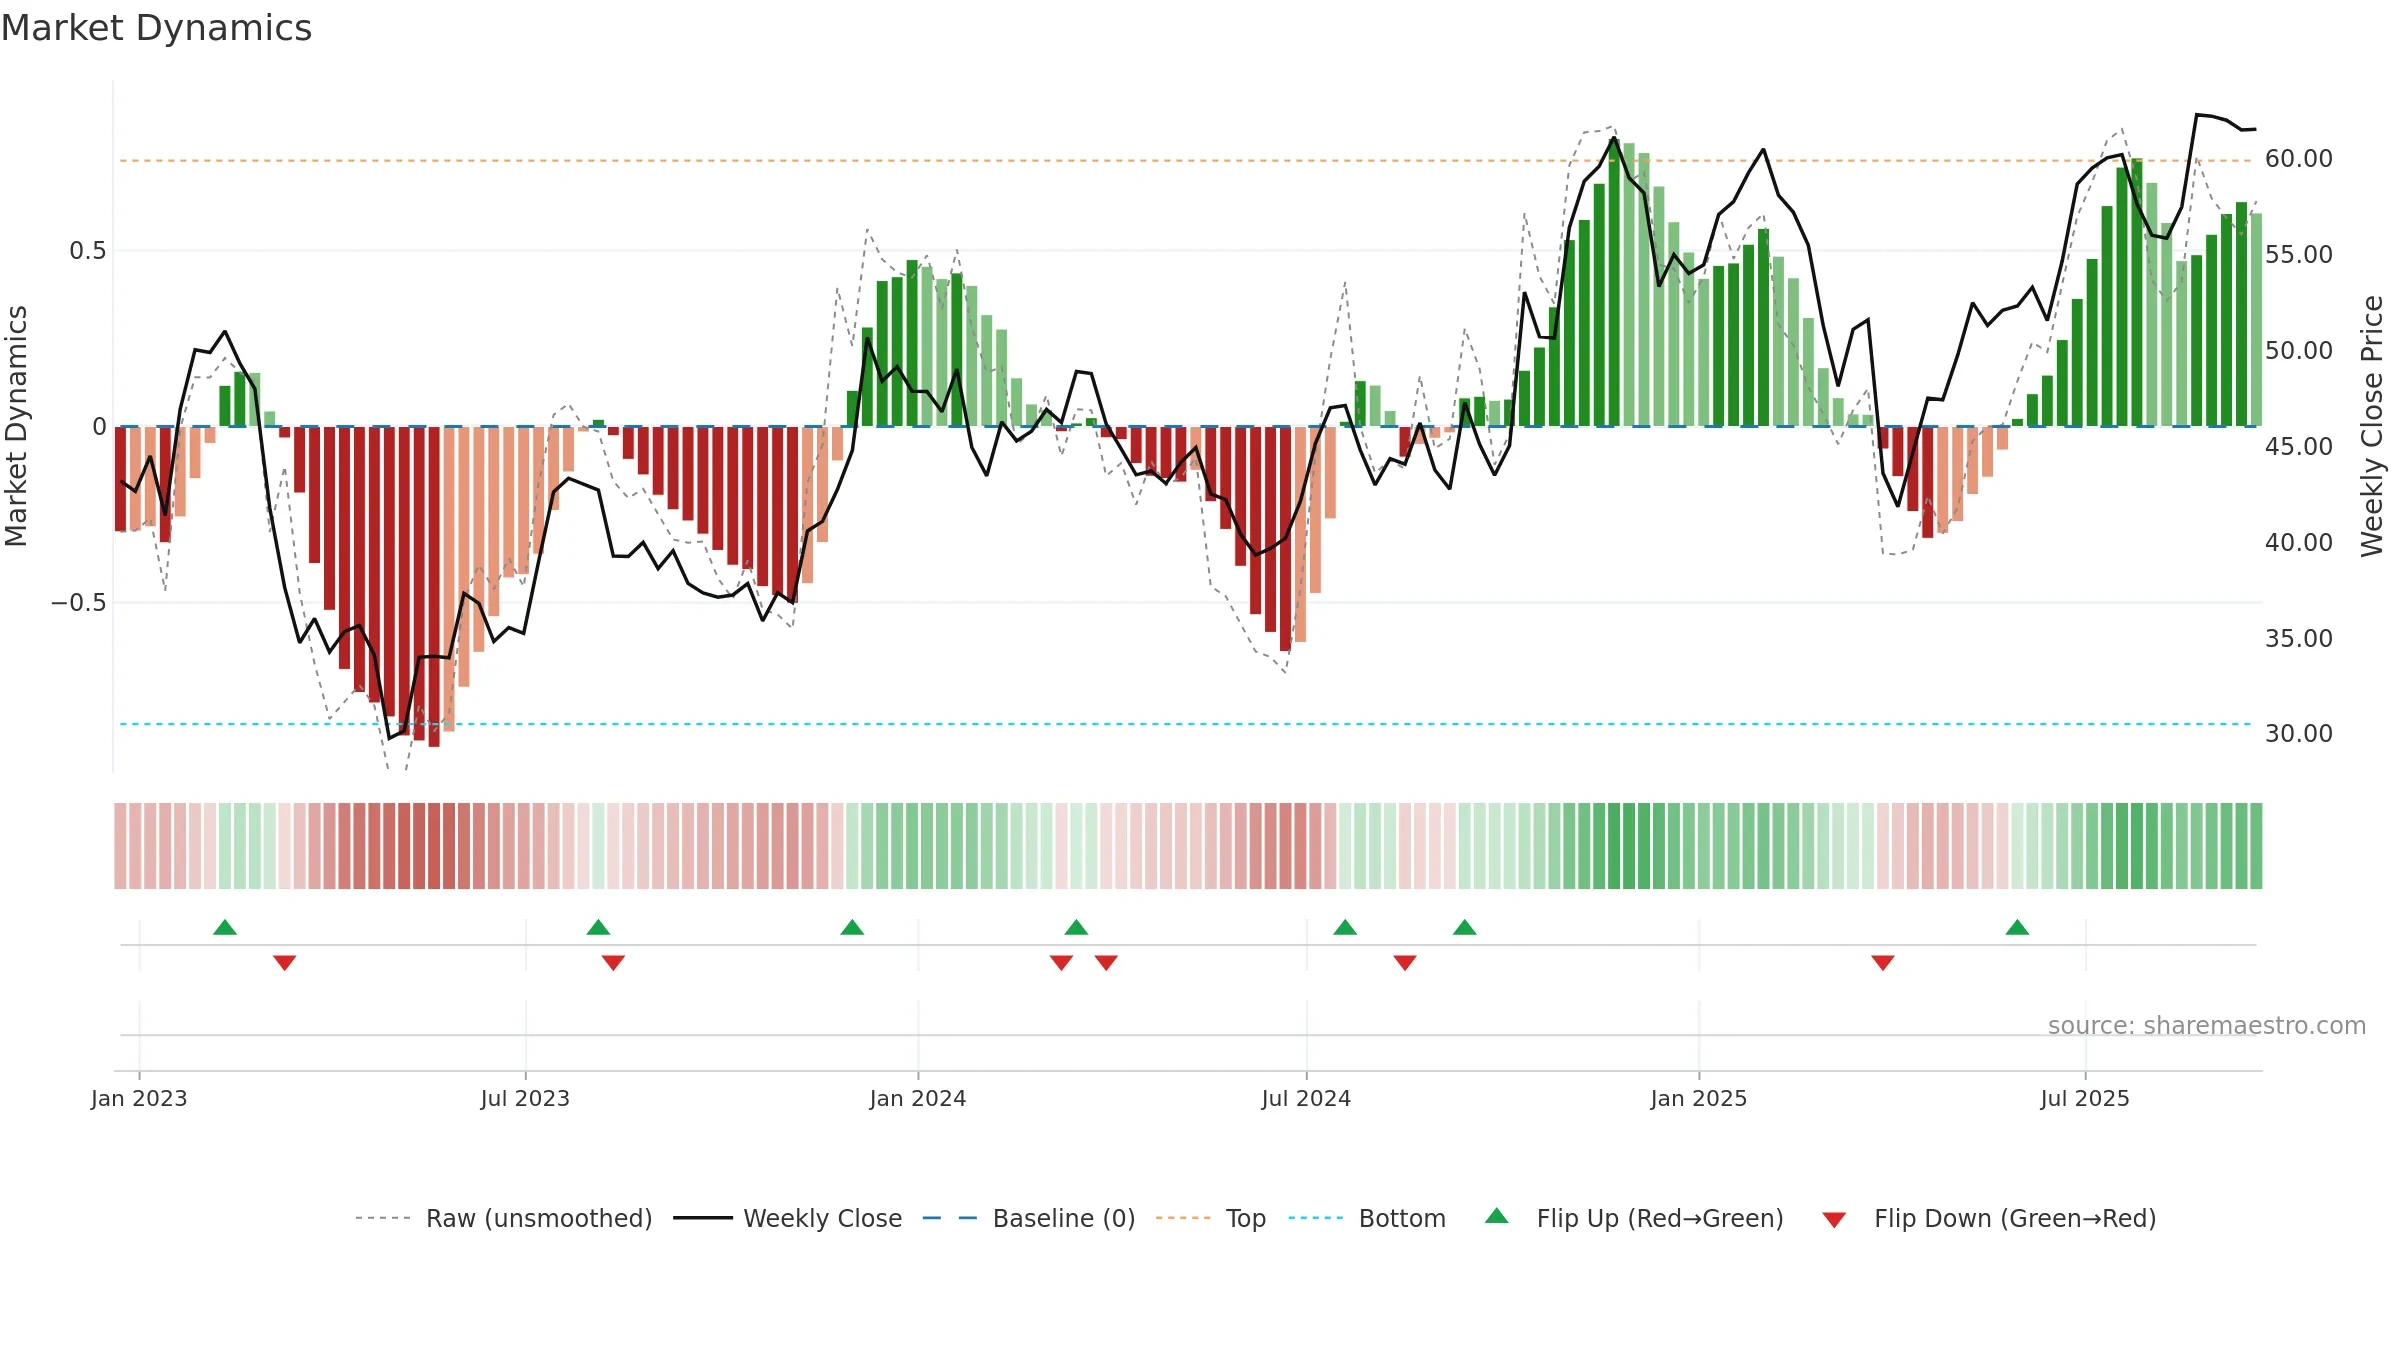2400x1350 pixels.
Task: Click the 45.00 price axis label
Action: click(2299, 447)
